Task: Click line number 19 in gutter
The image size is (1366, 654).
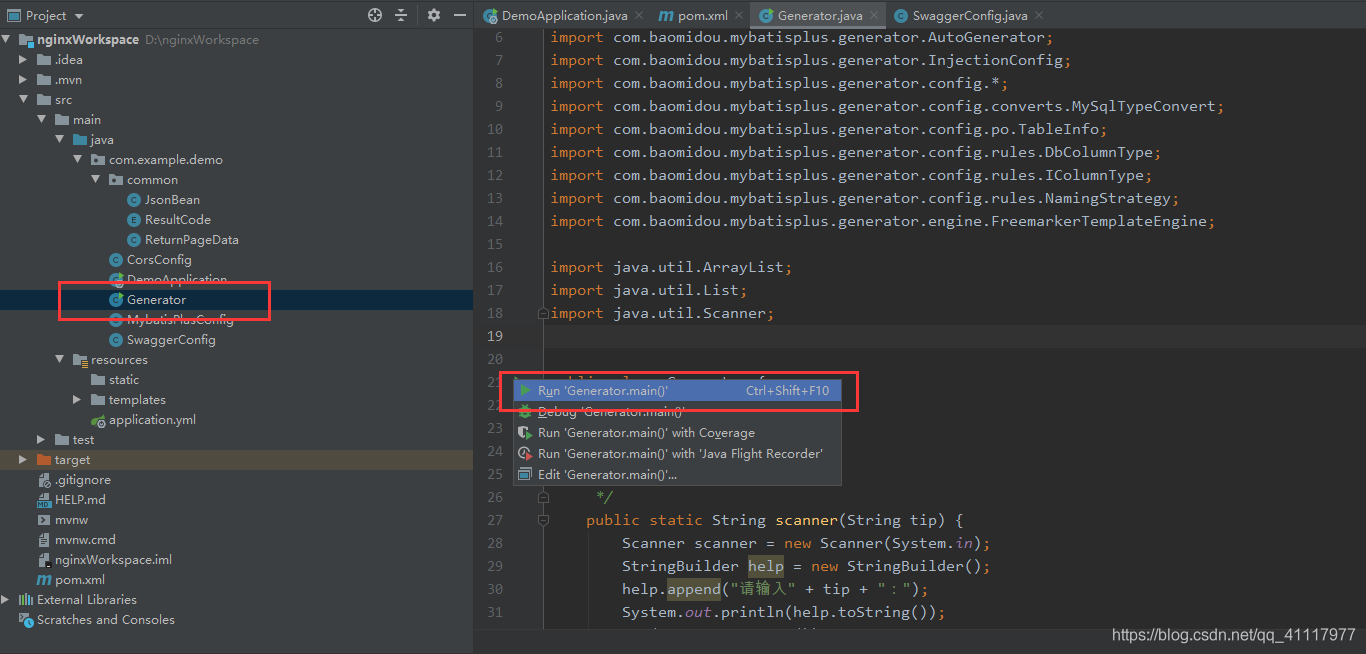Action: tap(495, 336)
